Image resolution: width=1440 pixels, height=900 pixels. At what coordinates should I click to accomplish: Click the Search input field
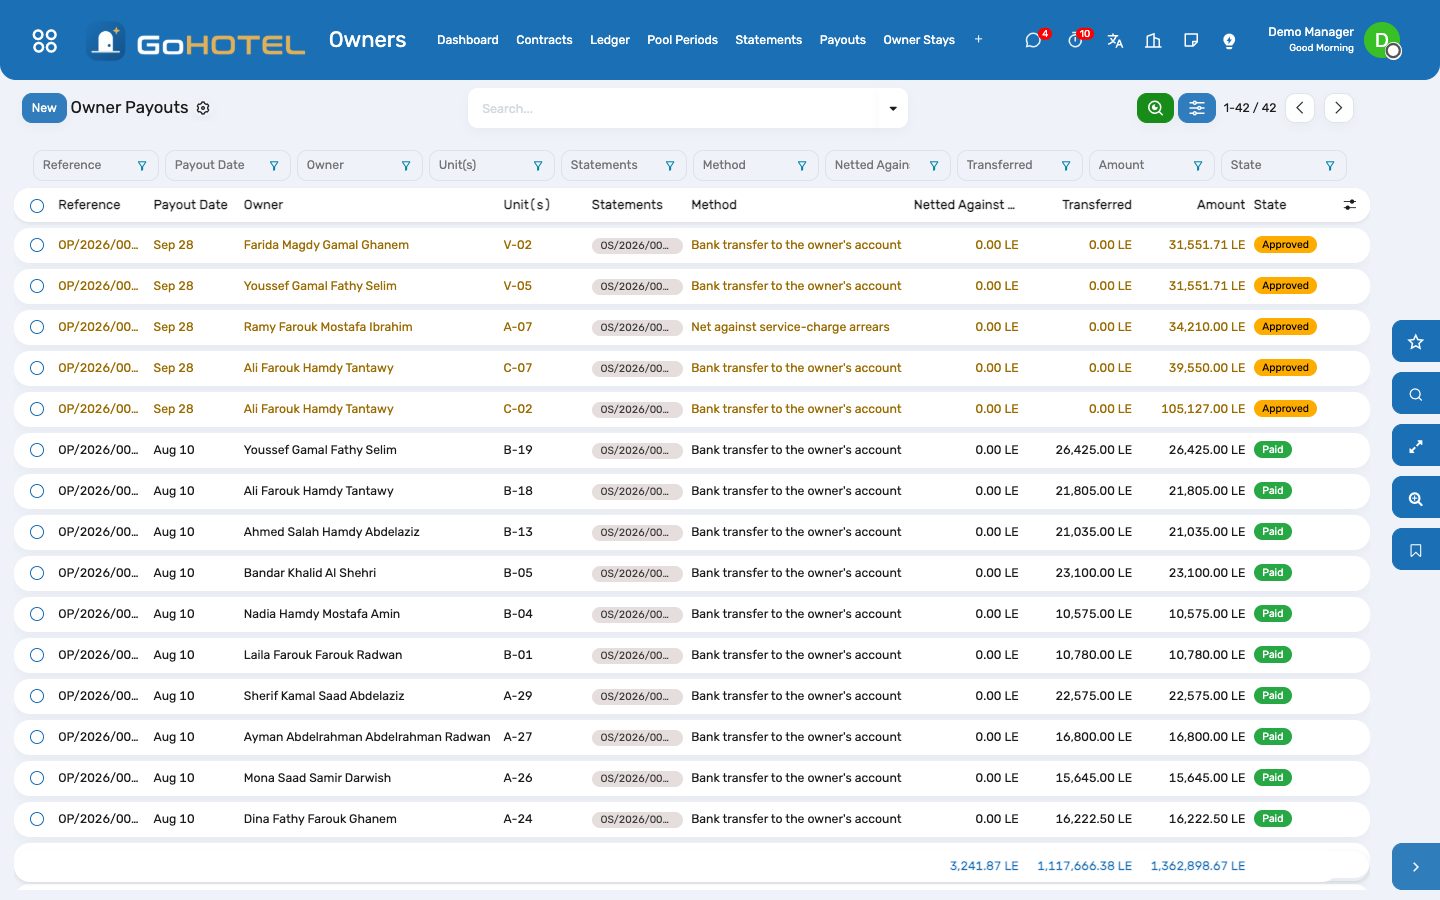[673, 108]
